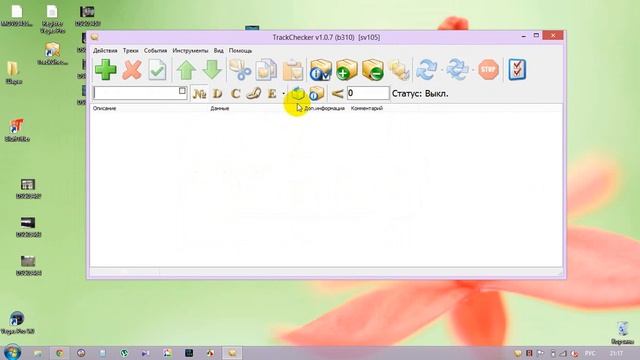
Task: Click the system tray clock
Action: click(616, 353)
